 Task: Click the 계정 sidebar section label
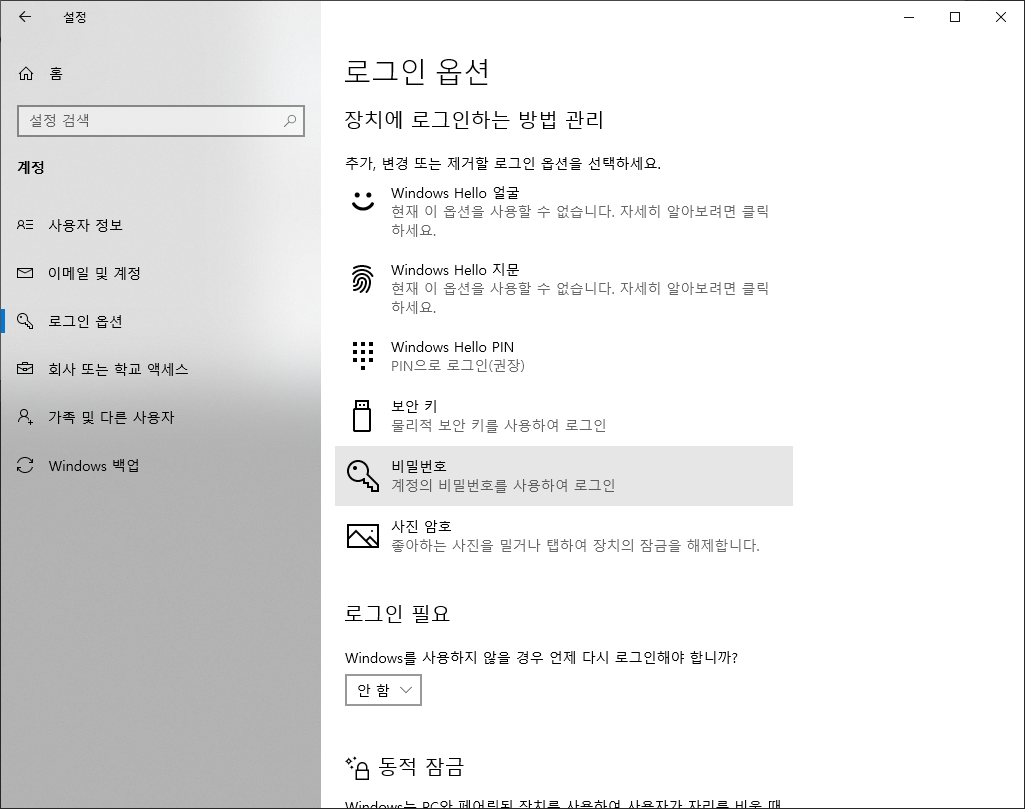31,167
